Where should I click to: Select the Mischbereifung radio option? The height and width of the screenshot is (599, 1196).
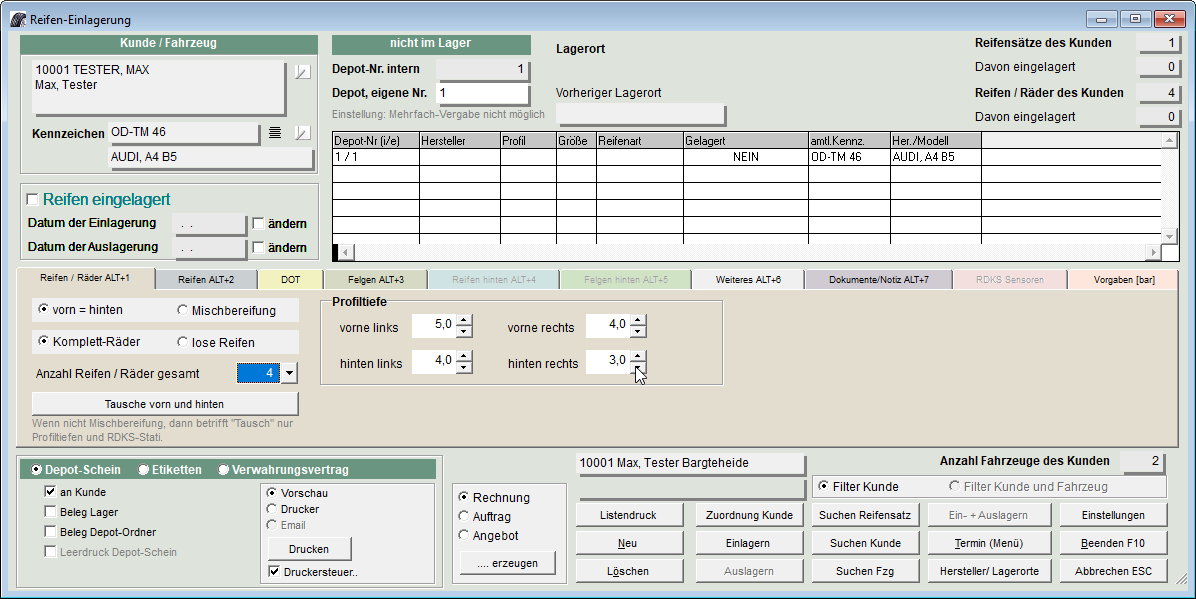tap(182, 310)
